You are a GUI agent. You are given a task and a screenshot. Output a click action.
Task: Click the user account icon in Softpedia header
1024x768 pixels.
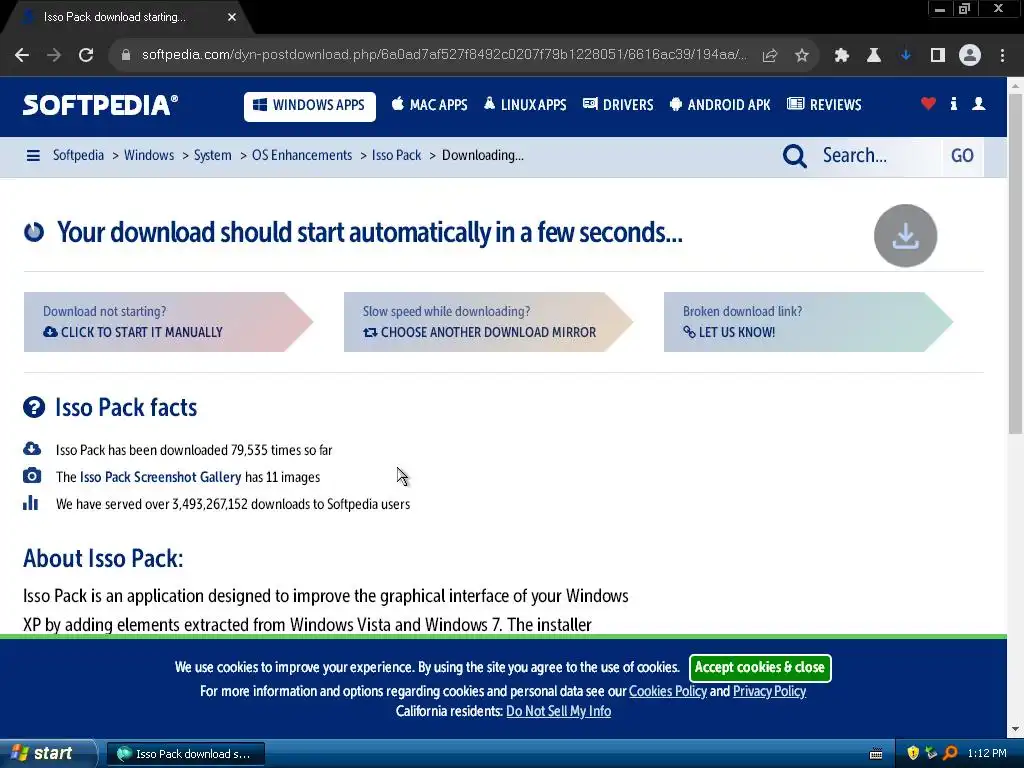click(x=978, y=104)
